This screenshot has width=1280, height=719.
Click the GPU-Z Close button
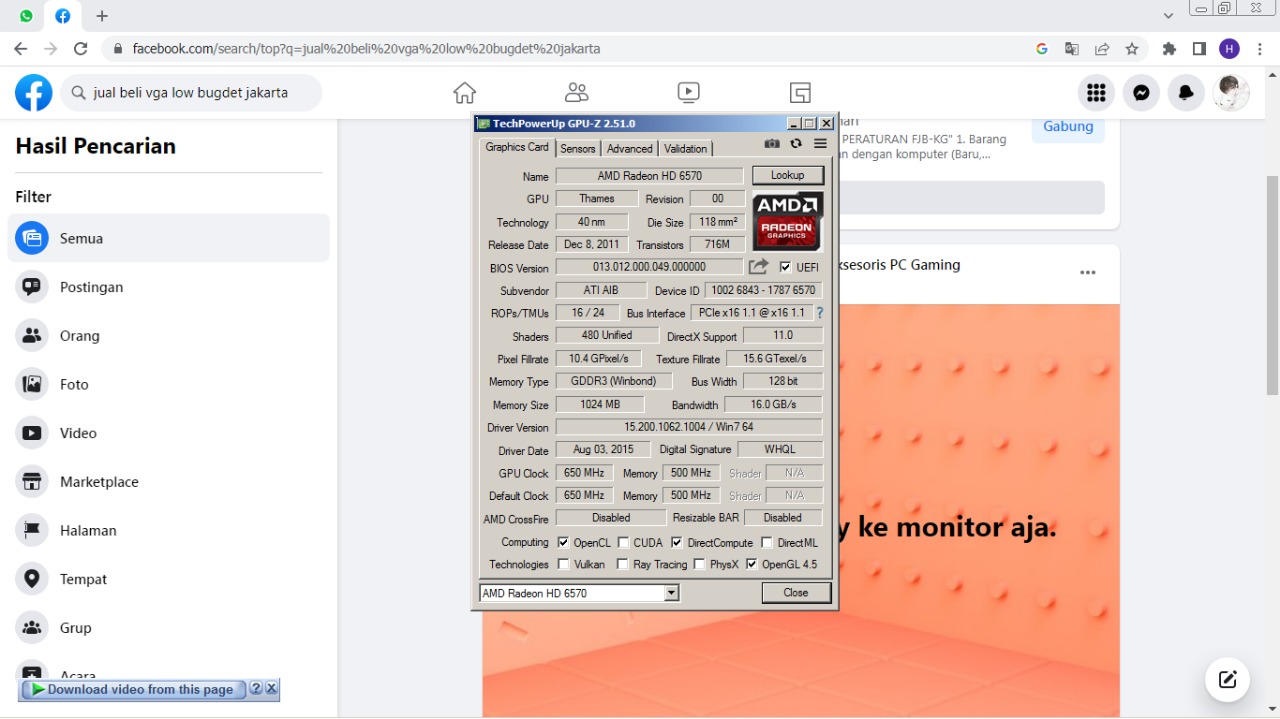point(796,593)
